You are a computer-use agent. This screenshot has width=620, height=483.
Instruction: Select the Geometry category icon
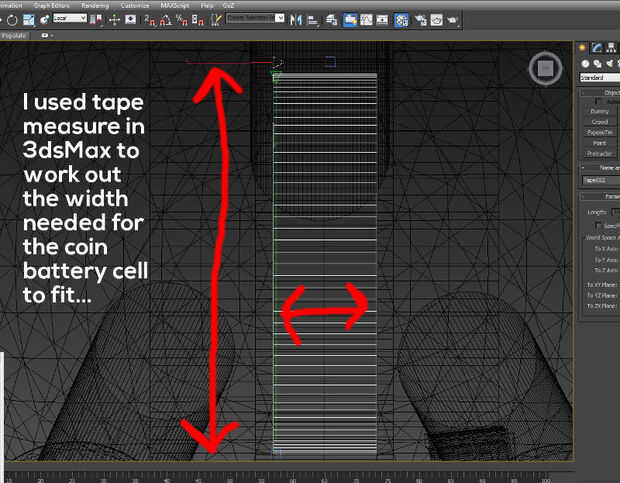pos(585,64)
